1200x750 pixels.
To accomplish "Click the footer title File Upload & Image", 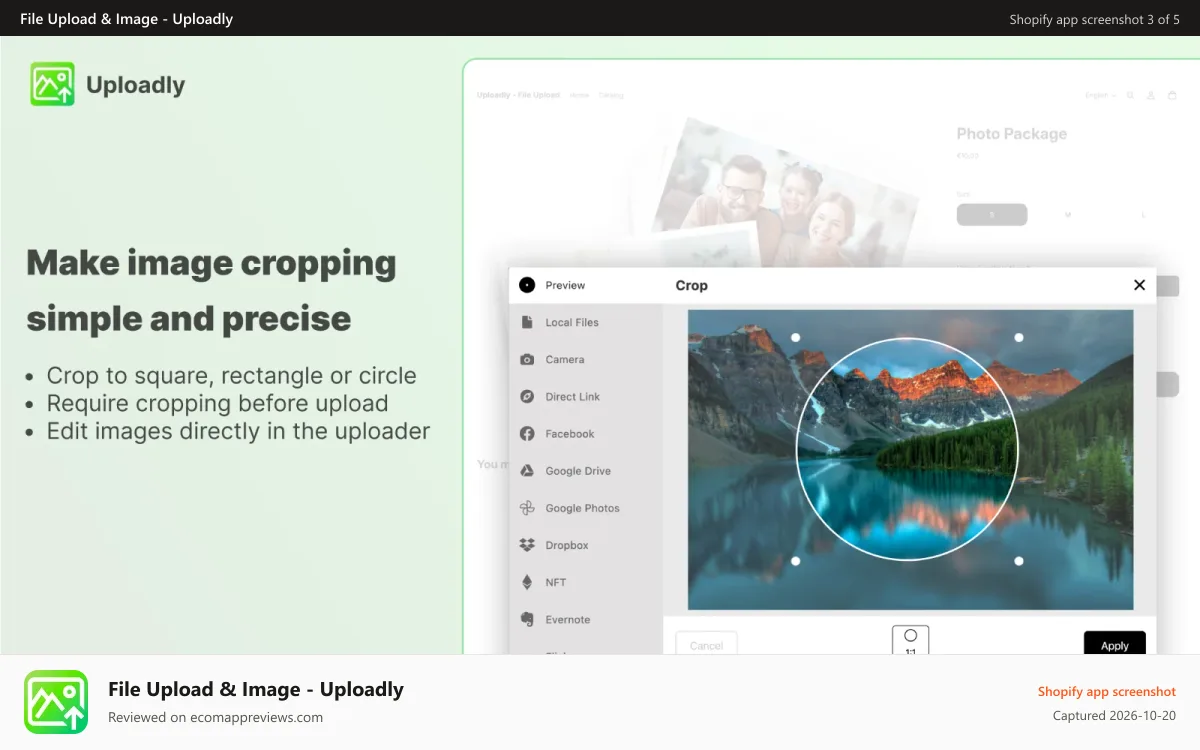I will pyautogui.click(x=256, y=689).
